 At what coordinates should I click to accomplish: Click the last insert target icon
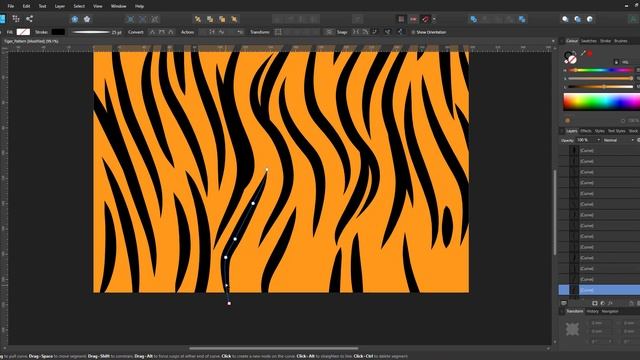click(x=590, y=19)
